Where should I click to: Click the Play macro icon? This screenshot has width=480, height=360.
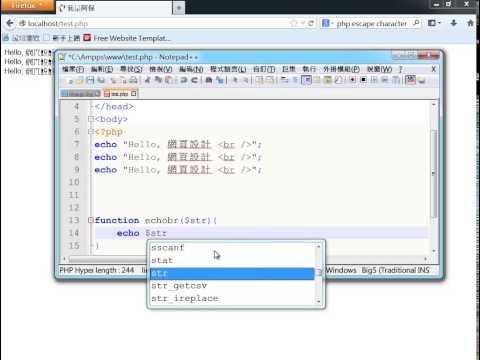pos(374,80)
